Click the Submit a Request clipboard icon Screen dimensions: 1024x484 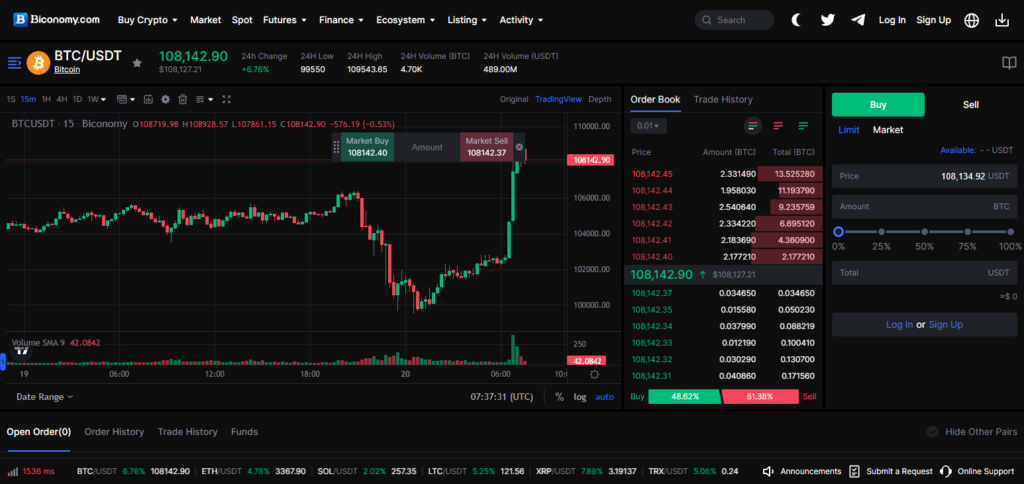click(x=854, y=471)
